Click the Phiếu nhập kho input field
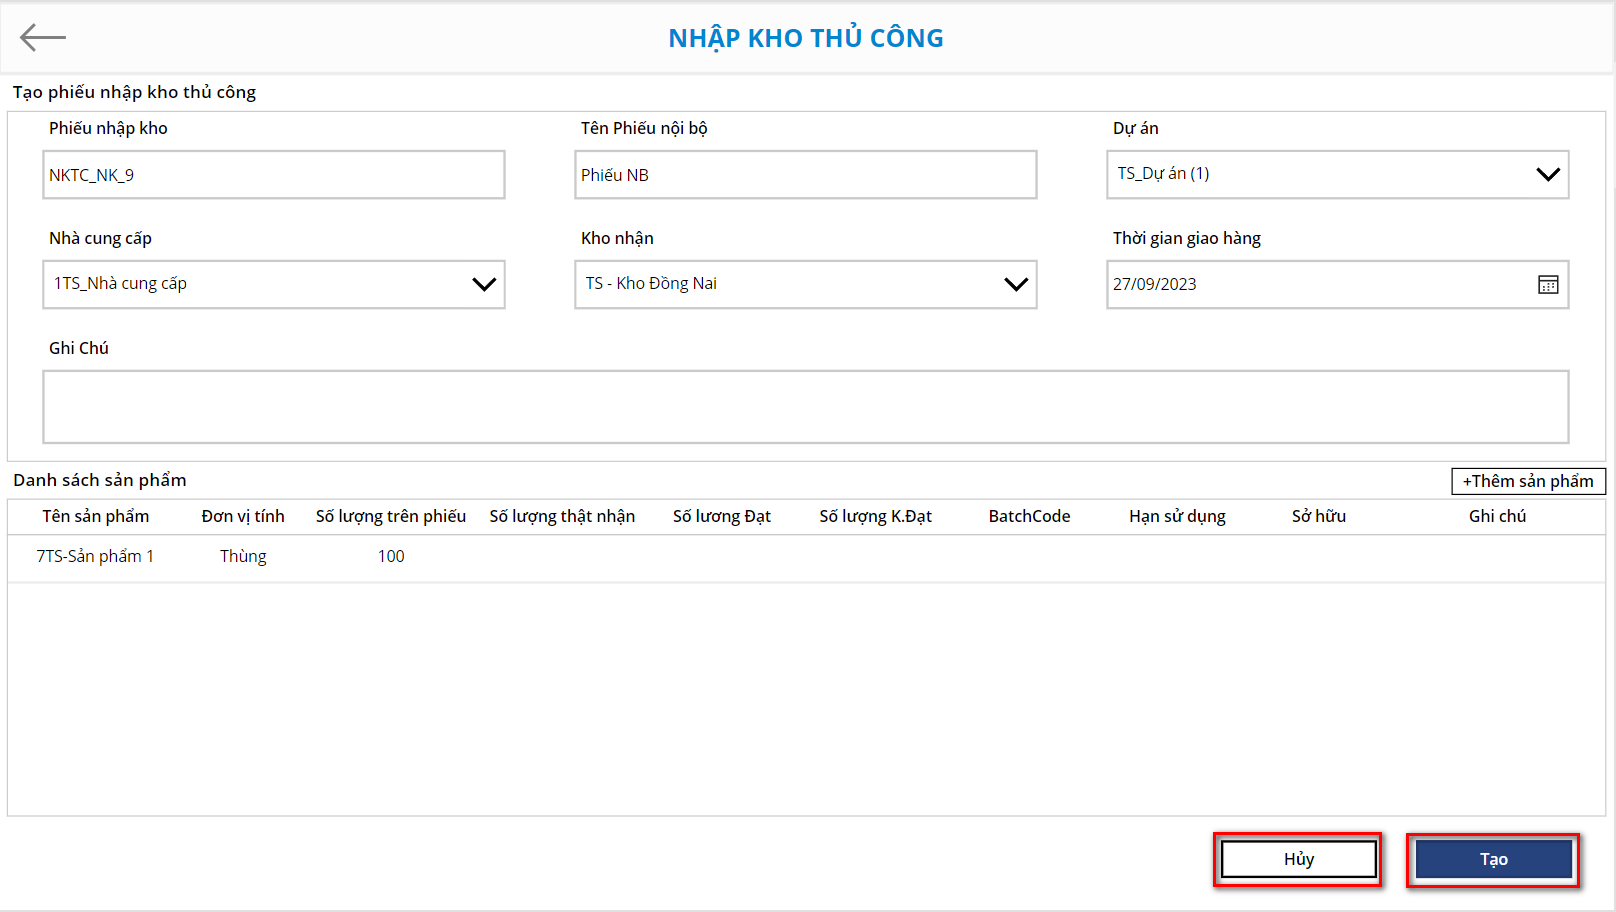Image resolution: width=1616 pixels, height=912 pixels. point(274,175)
